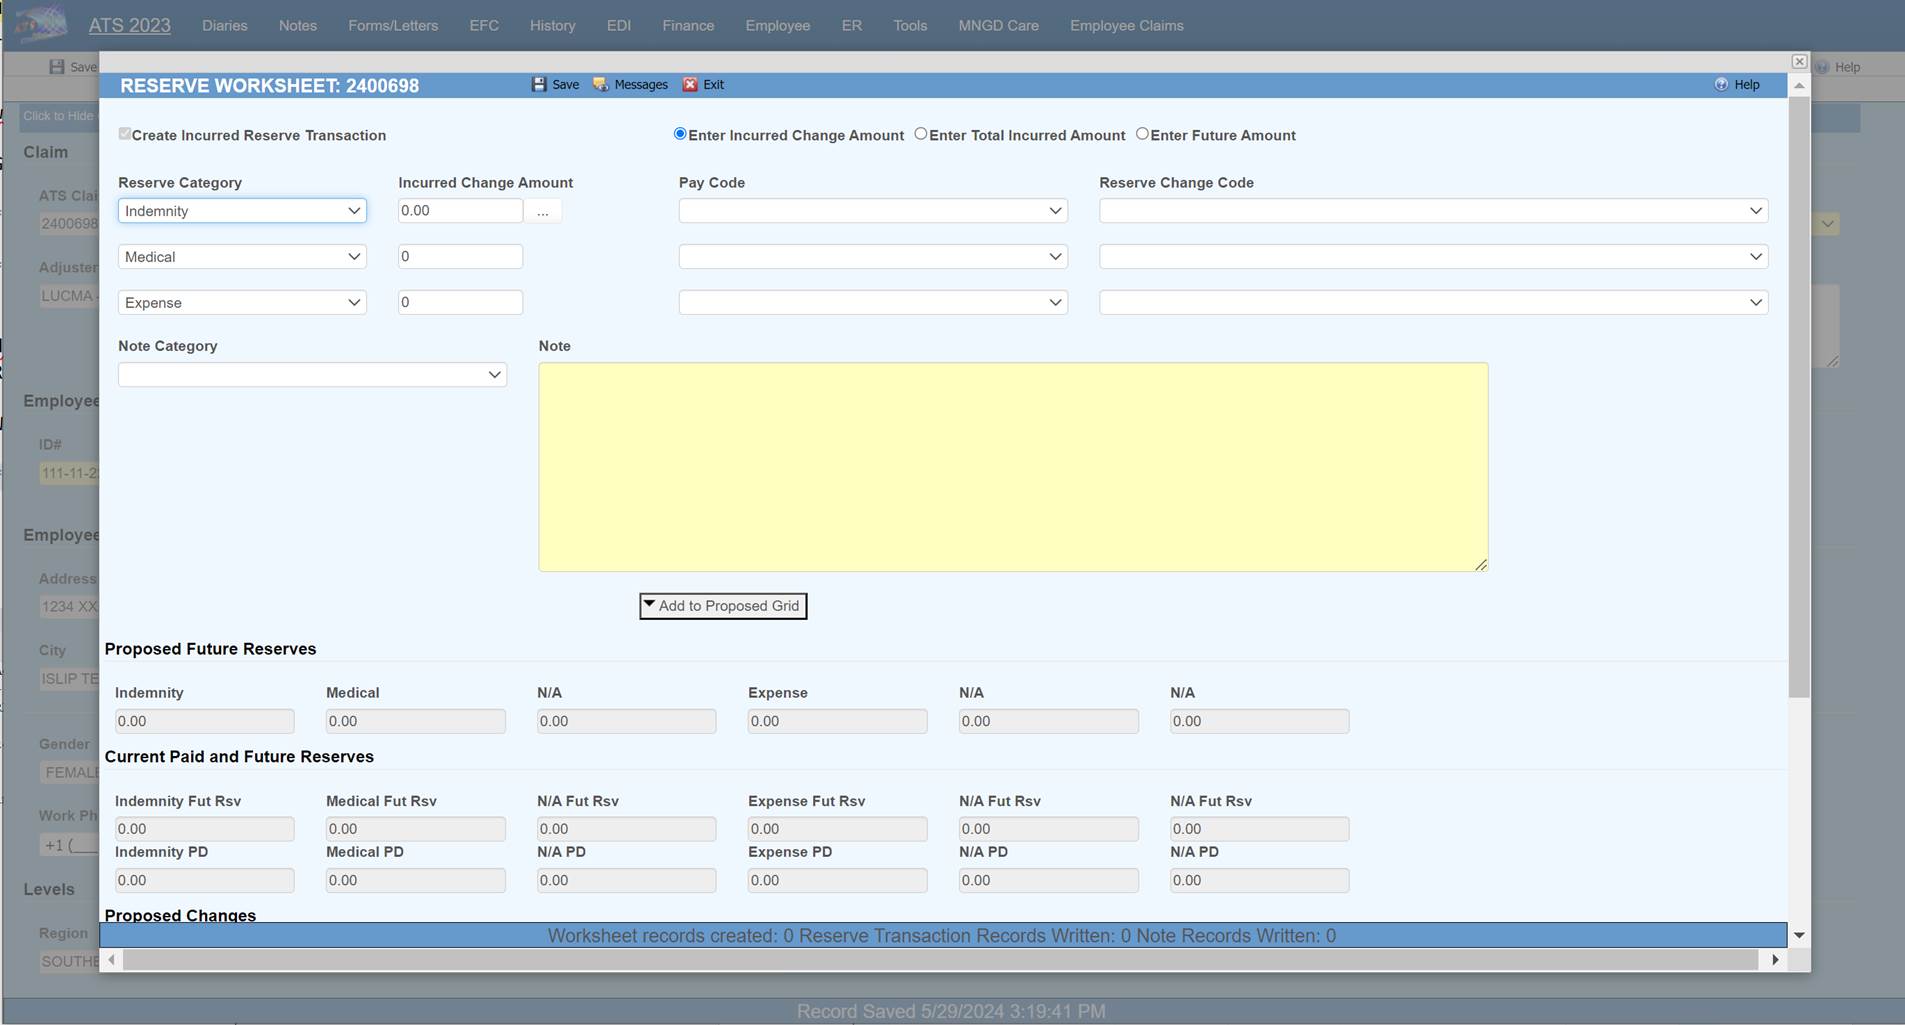
Task: Click the ATS 2023 link in the header
Action: pos(129,25)
